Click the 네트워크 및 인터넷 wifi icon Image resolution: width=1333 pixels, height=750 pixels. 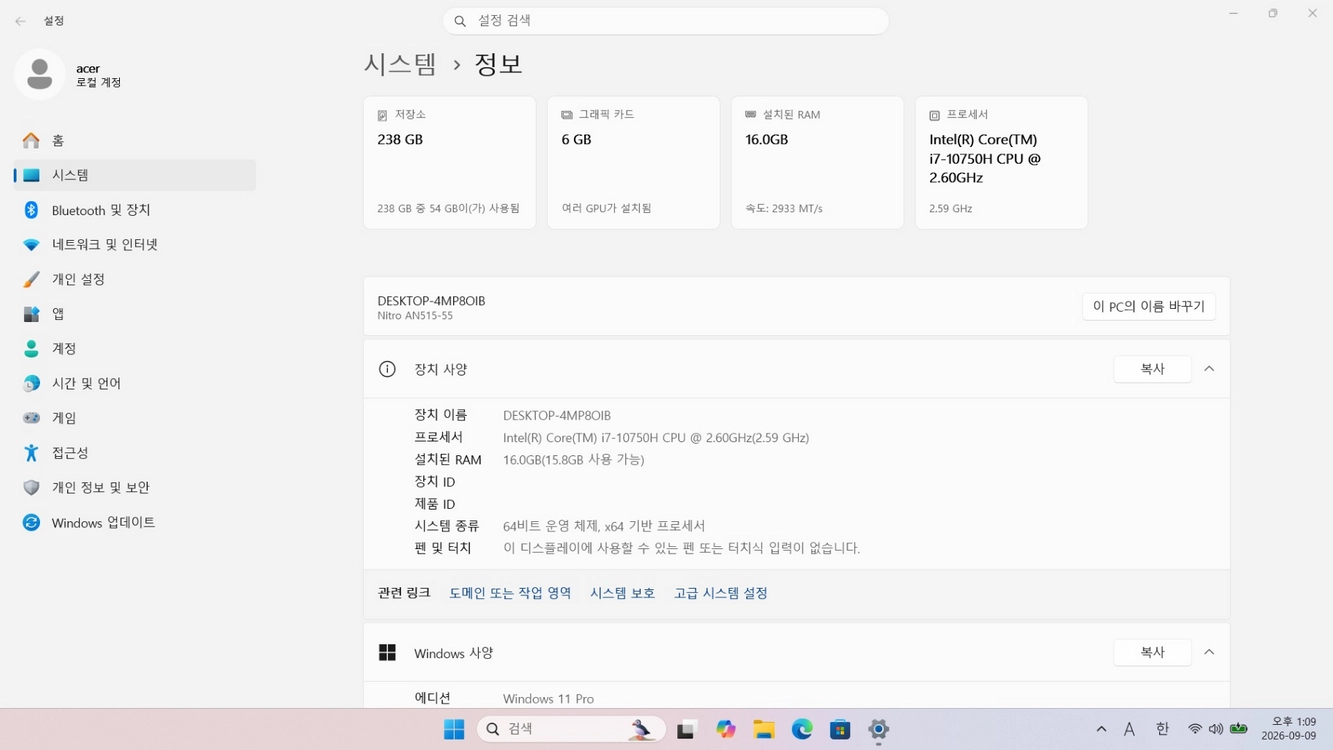click(x=32, y=245)
